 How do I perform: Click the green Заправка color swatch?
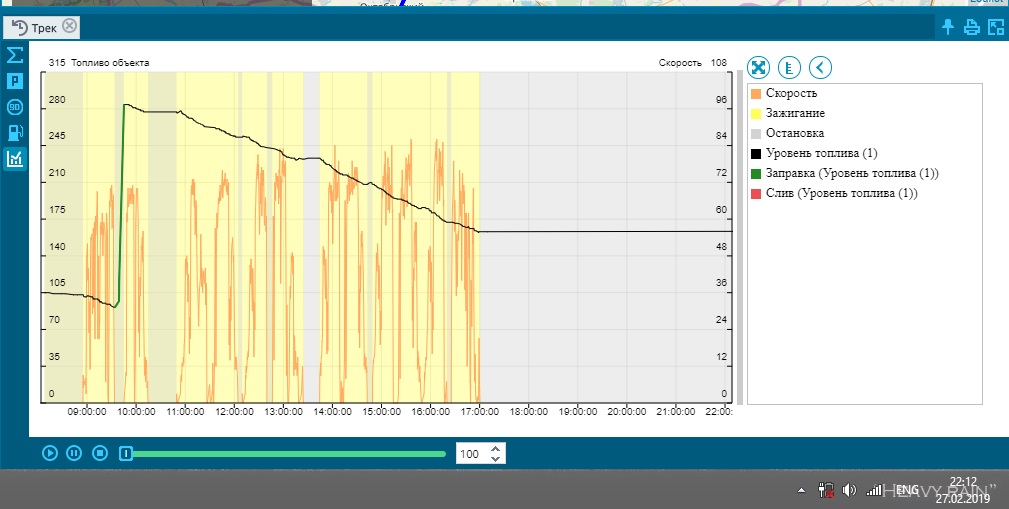point(756,174)
